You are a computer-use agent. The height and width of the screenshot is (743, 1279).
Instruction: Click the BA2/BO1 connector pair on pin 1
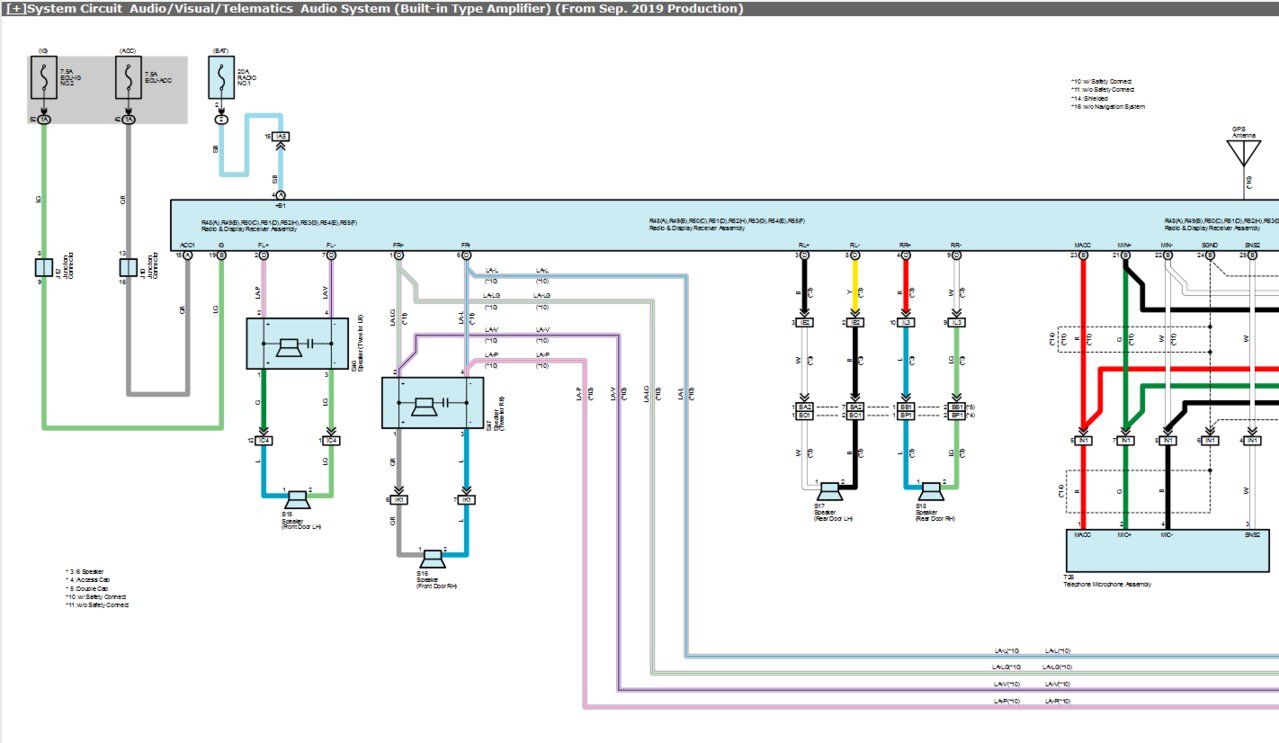pos(806,411)
